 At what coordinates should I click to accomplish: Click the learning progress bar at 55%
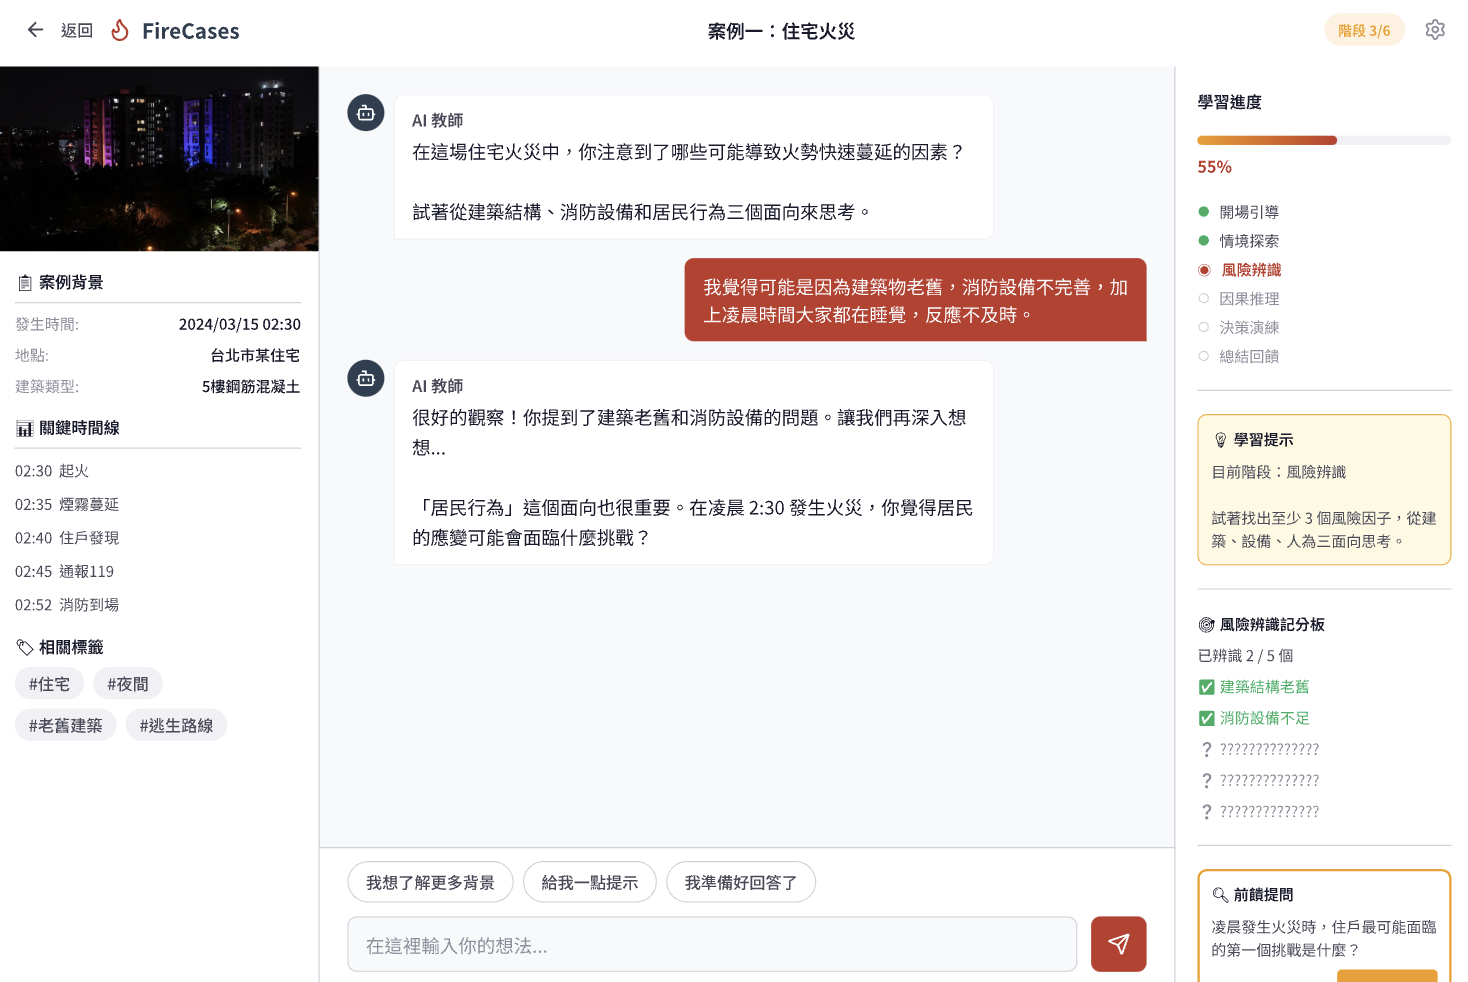pyautogui.click(x=1323, y=141)
